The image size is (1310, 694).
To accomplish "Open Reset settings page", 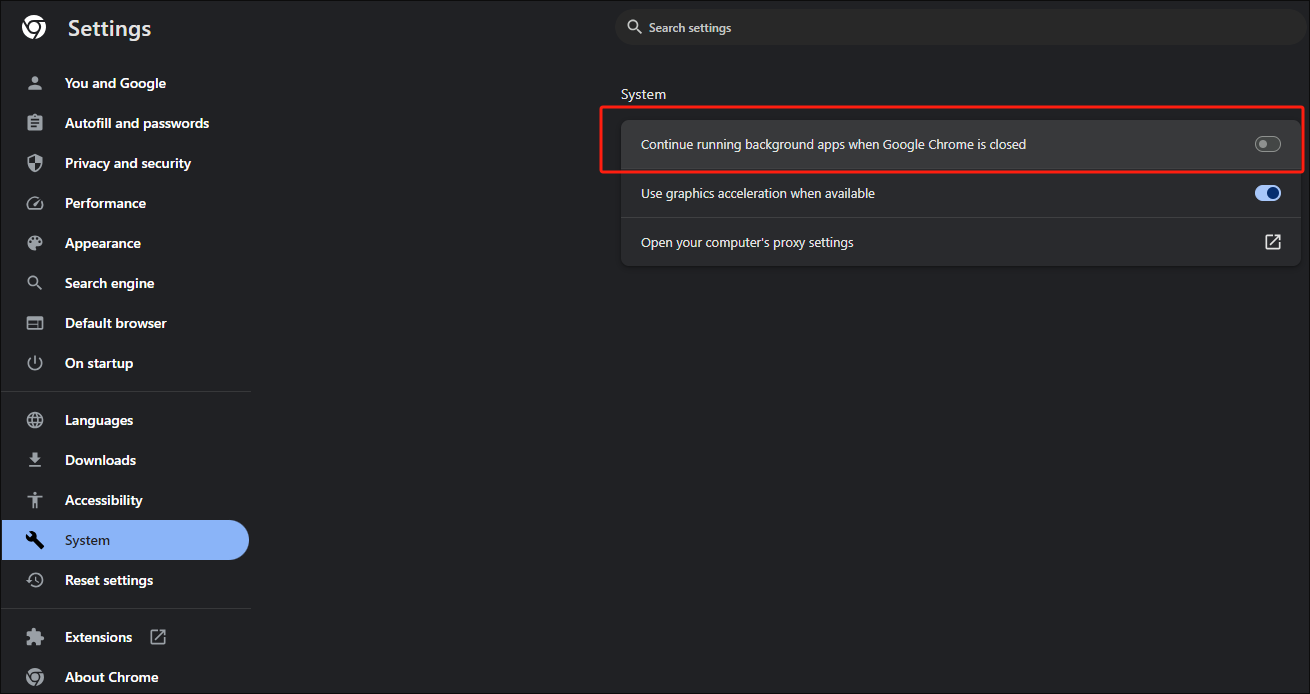I will [109, 580].
